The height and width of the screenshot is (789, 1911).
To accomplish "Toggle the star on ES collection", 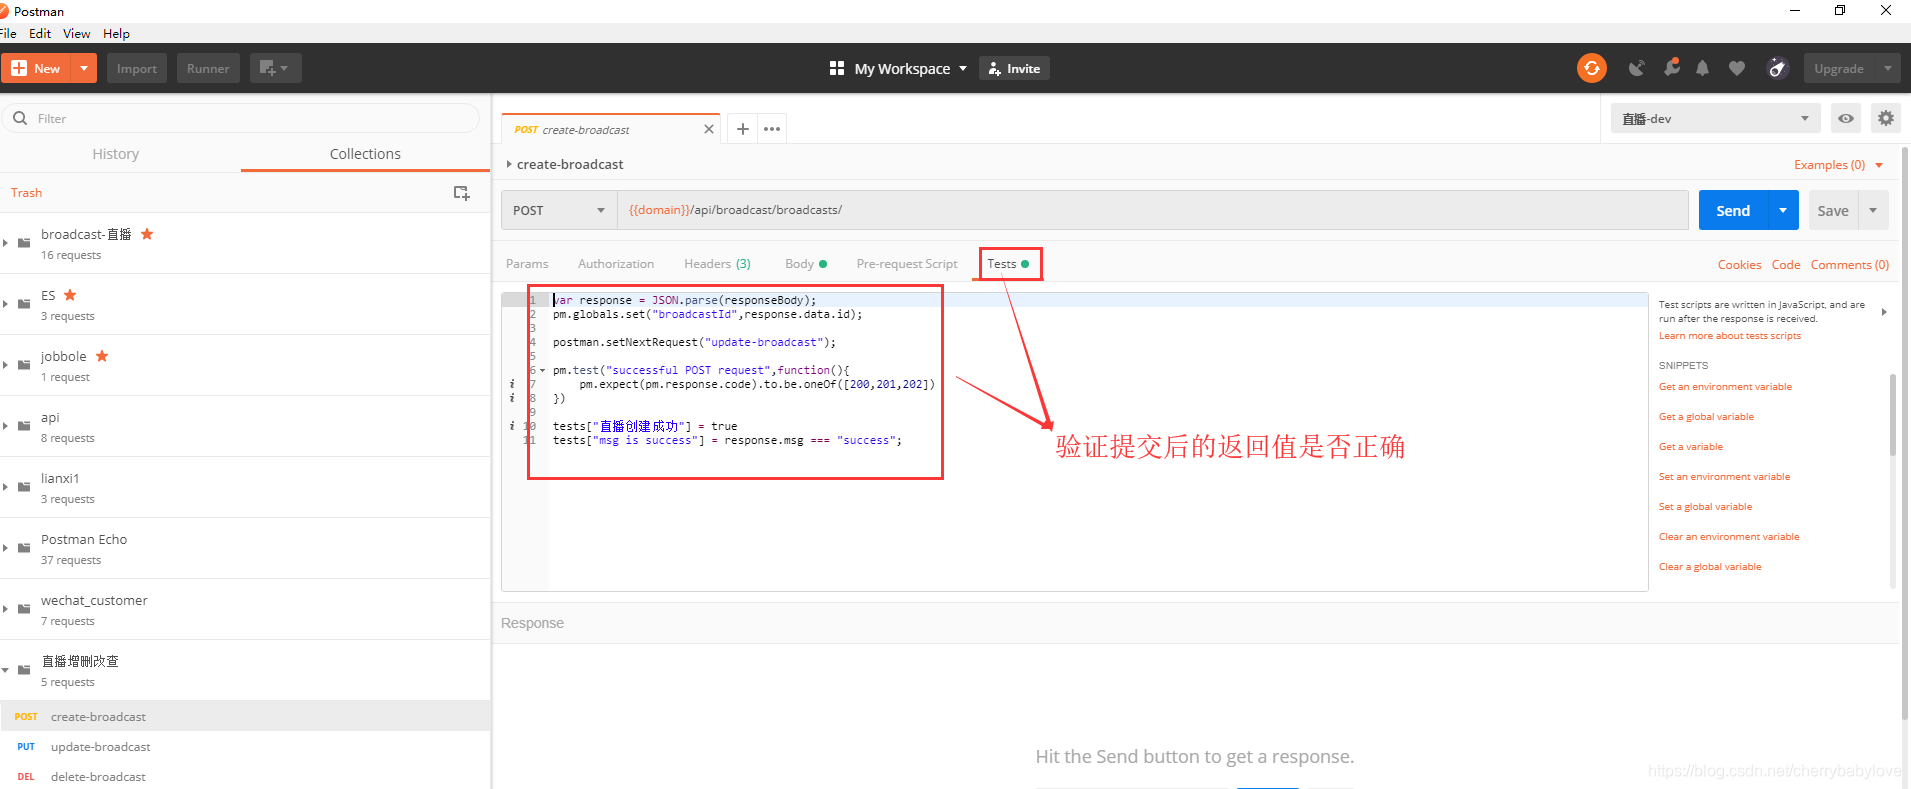I will tap(70, 295).
